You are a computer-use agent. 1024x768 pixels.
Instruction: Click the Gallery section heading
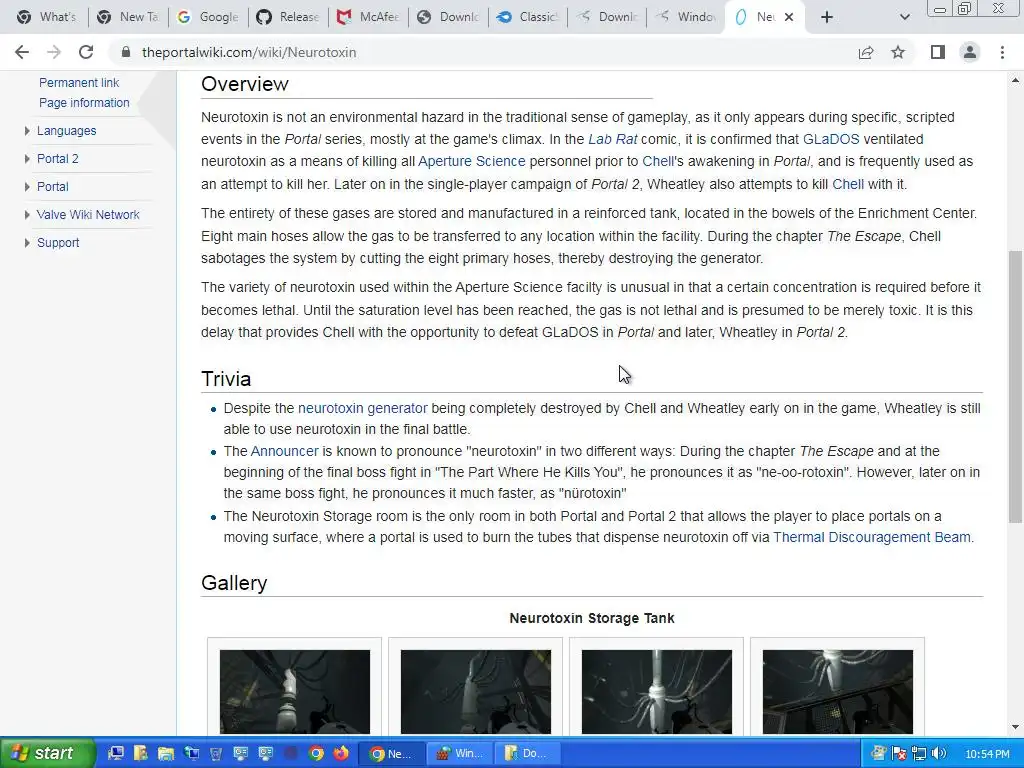[234, 583]
